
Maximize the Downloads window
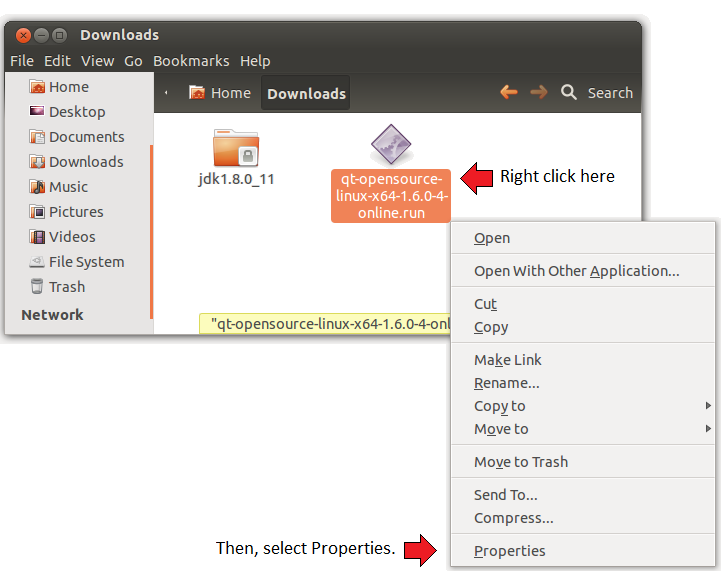pos(59,35)
